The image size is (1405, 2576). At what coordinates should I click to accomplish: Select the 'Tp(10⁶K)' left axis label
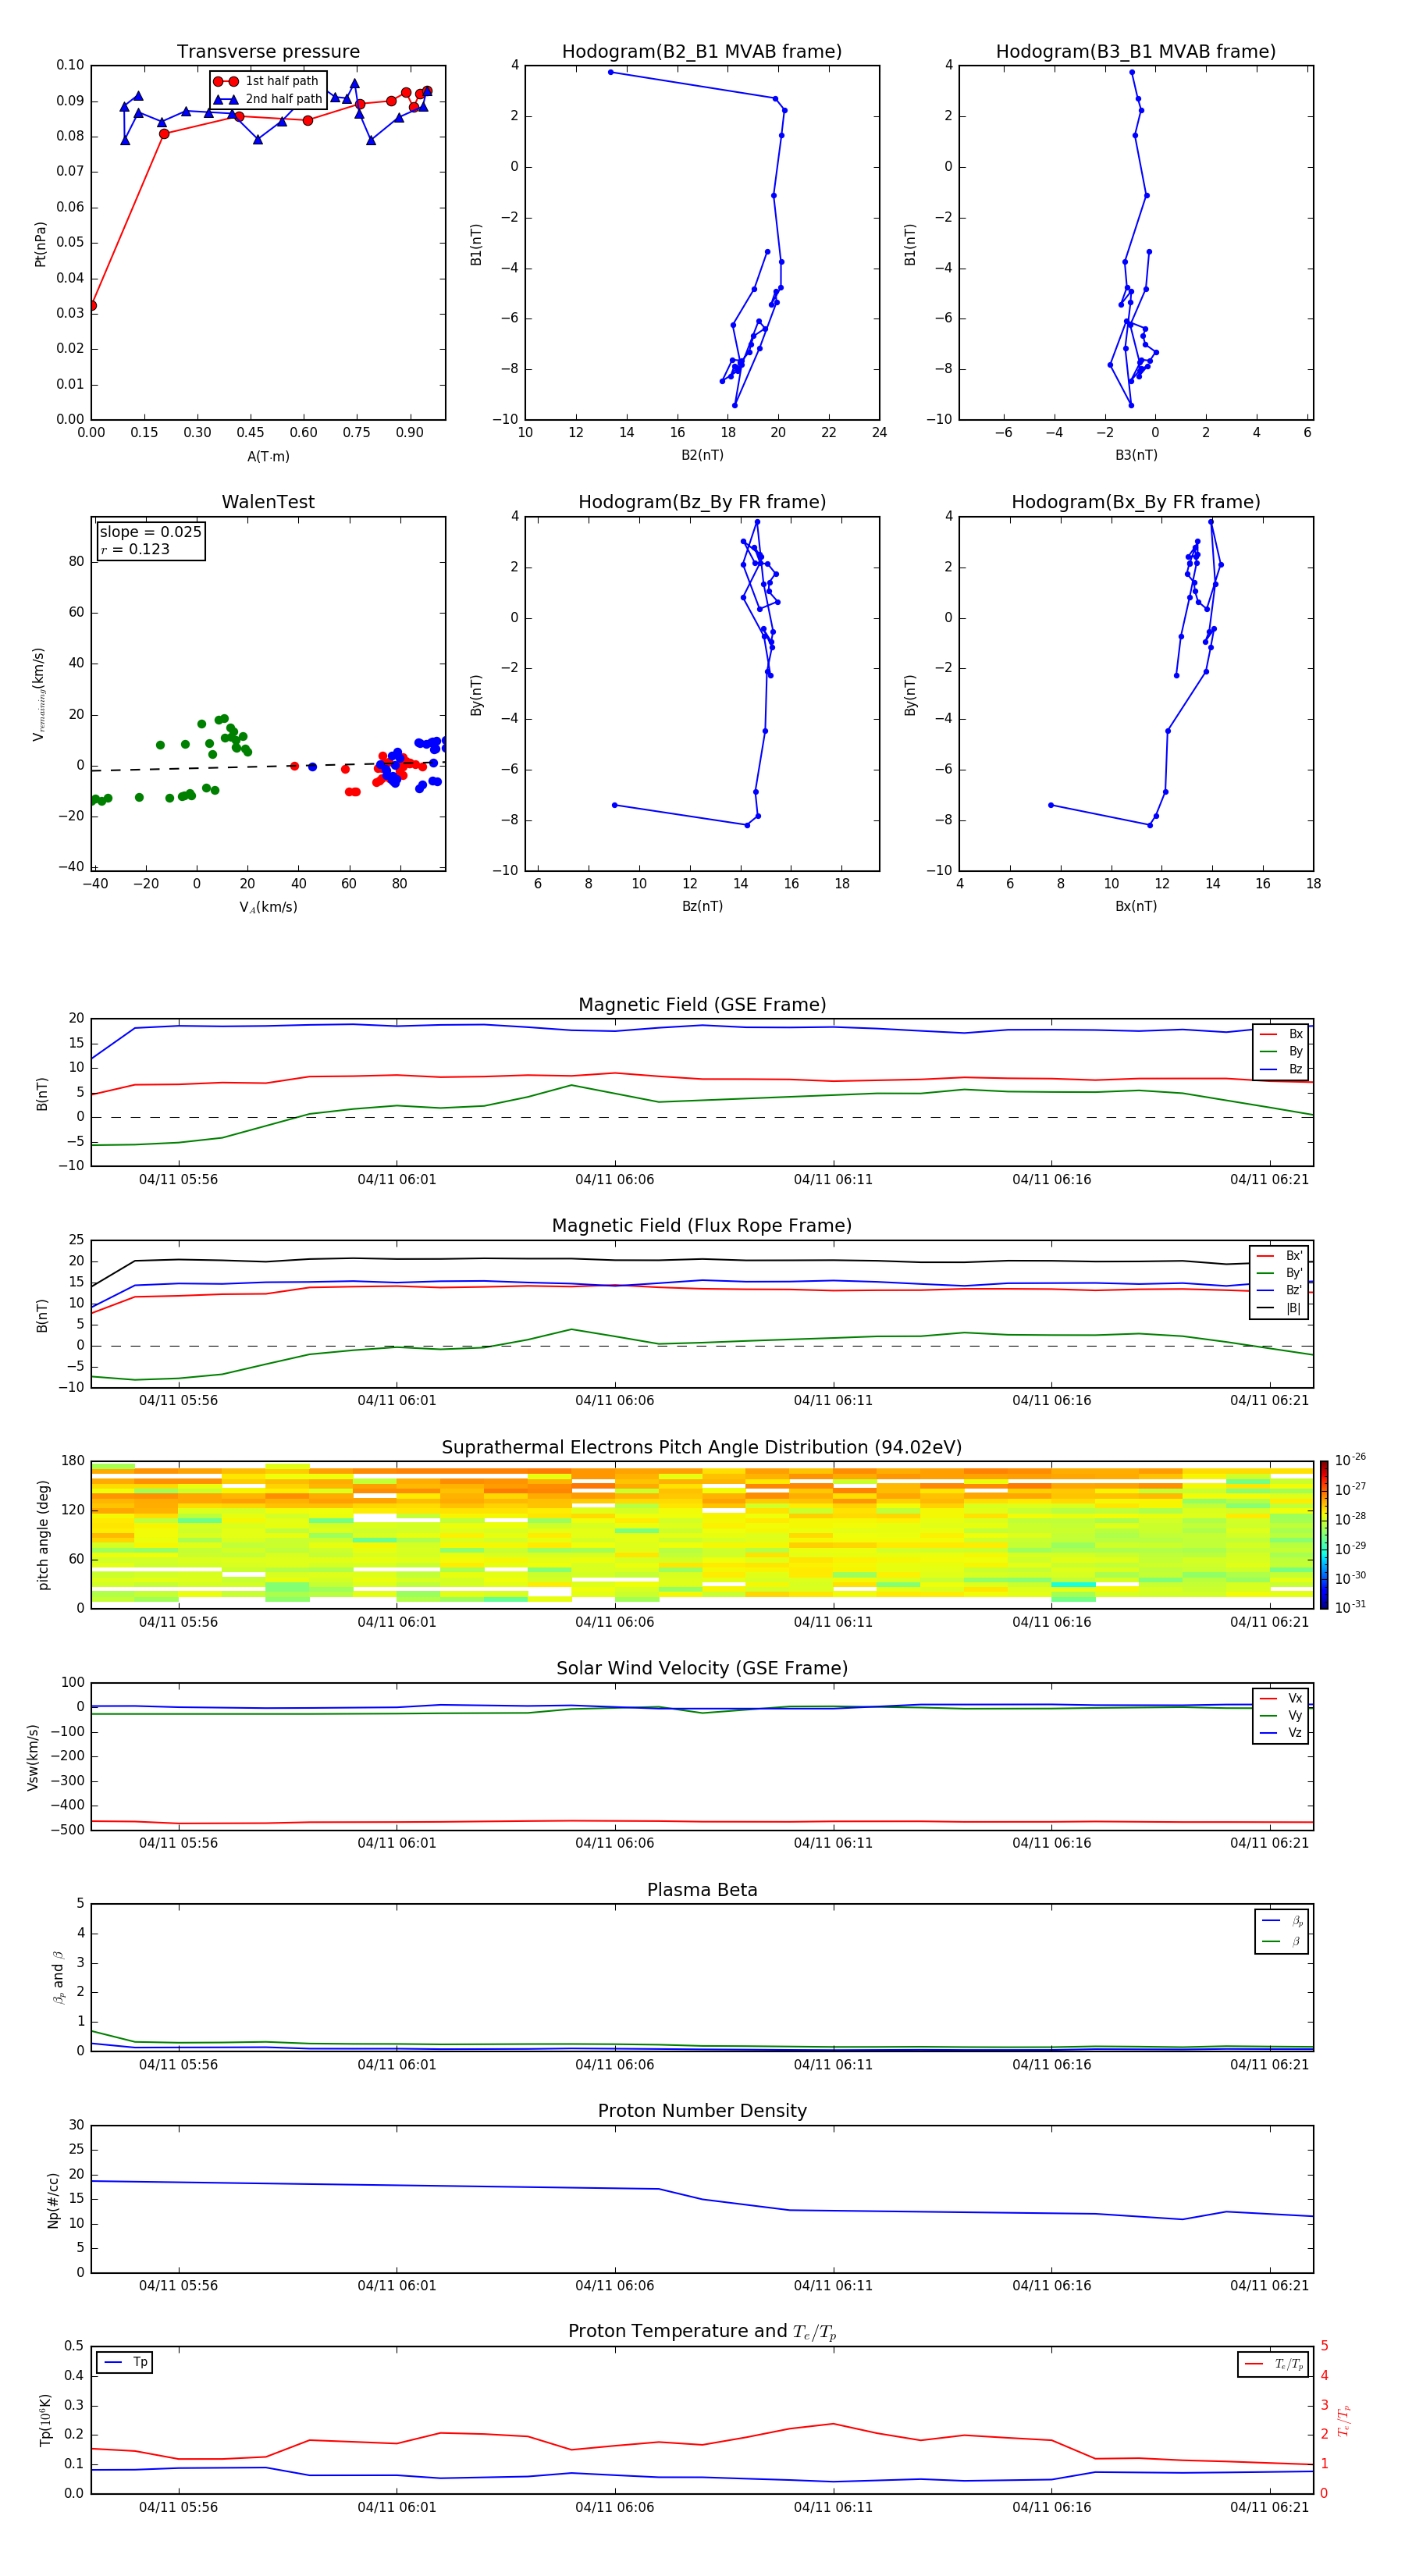[x=45, y=2420]
